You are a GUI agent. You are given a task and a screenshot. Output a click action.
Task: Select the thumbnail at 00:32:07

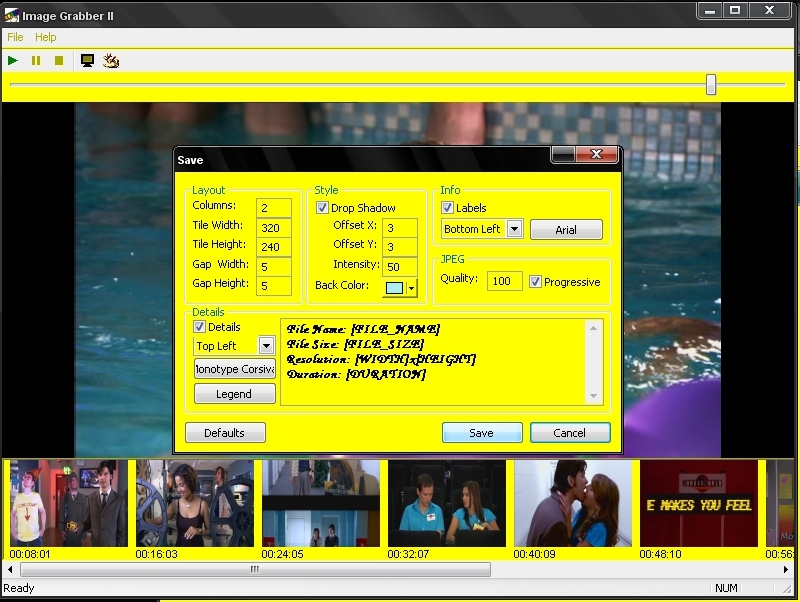[x=447, y=503]
